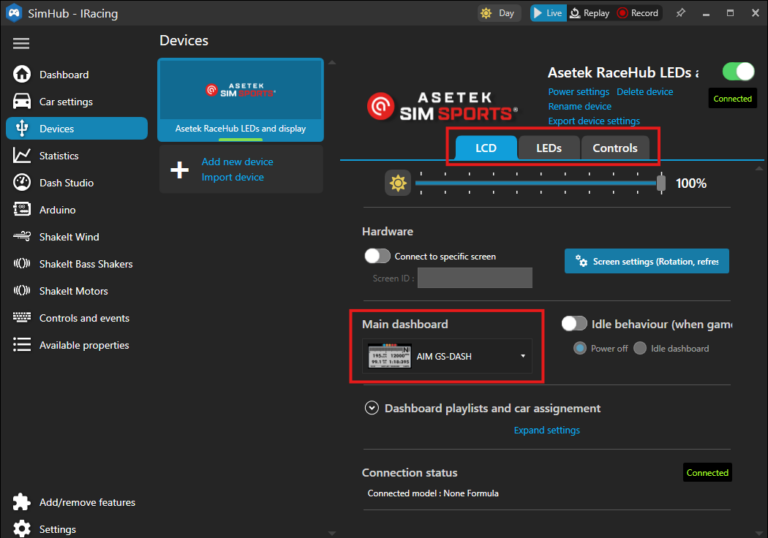Click the Import device link

point(232,177)
